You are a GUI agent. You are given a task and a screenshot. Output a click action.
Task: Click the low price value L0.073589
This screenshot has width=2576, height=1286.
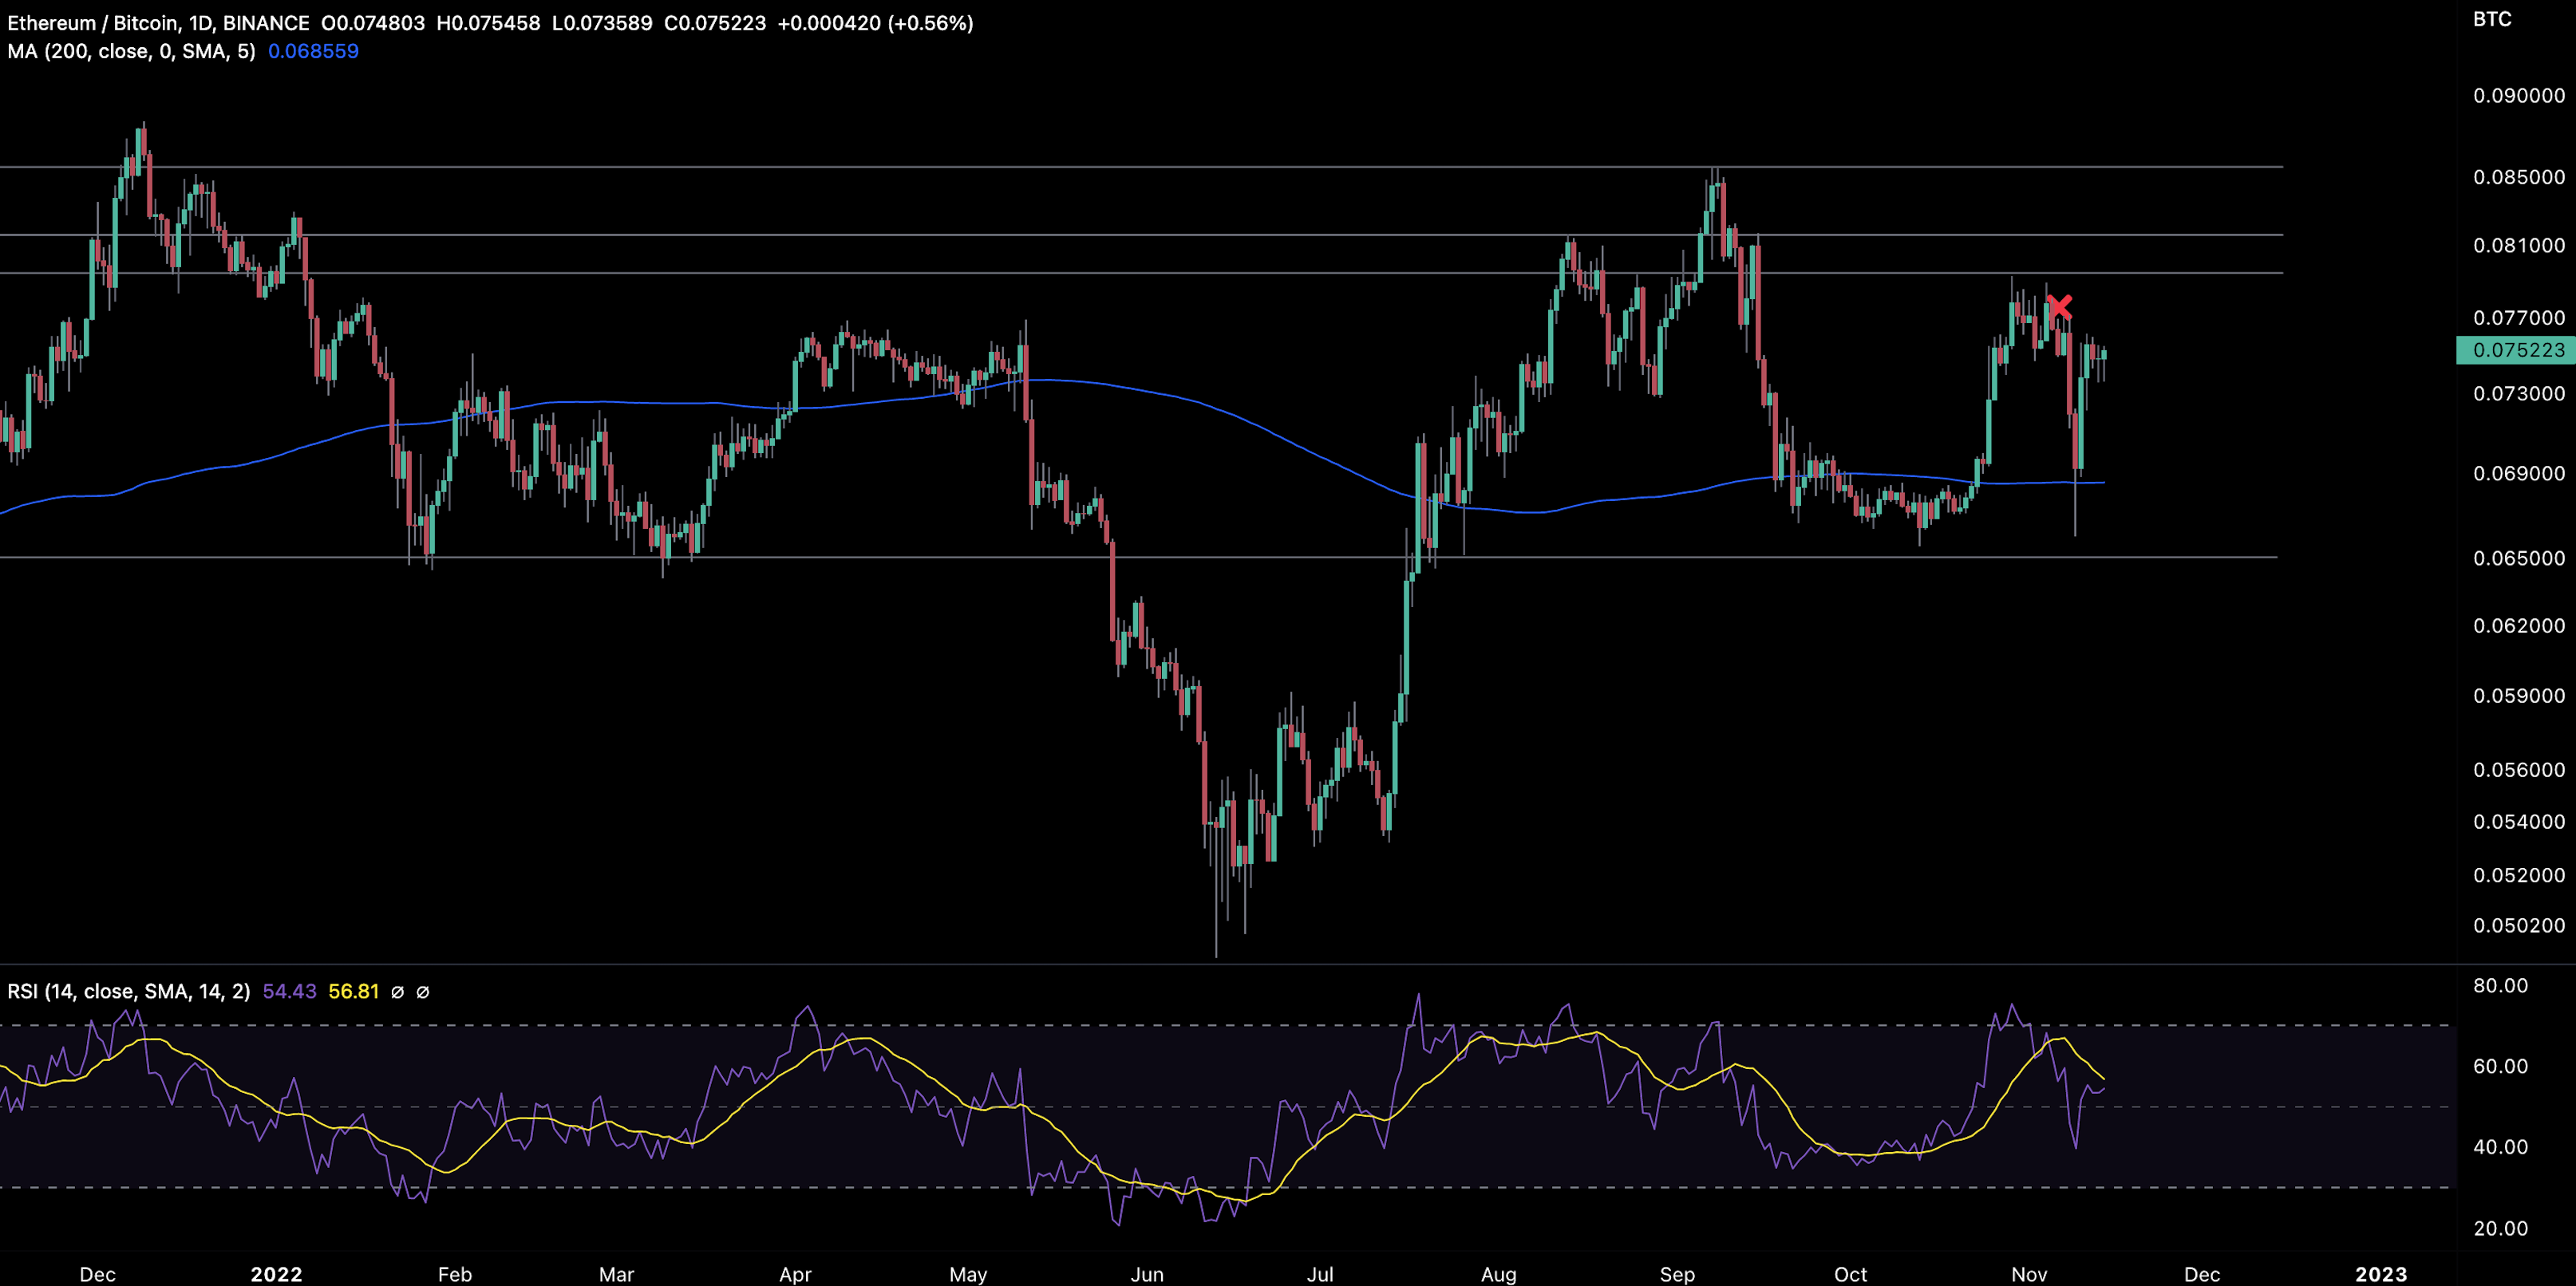pos(602,23)
